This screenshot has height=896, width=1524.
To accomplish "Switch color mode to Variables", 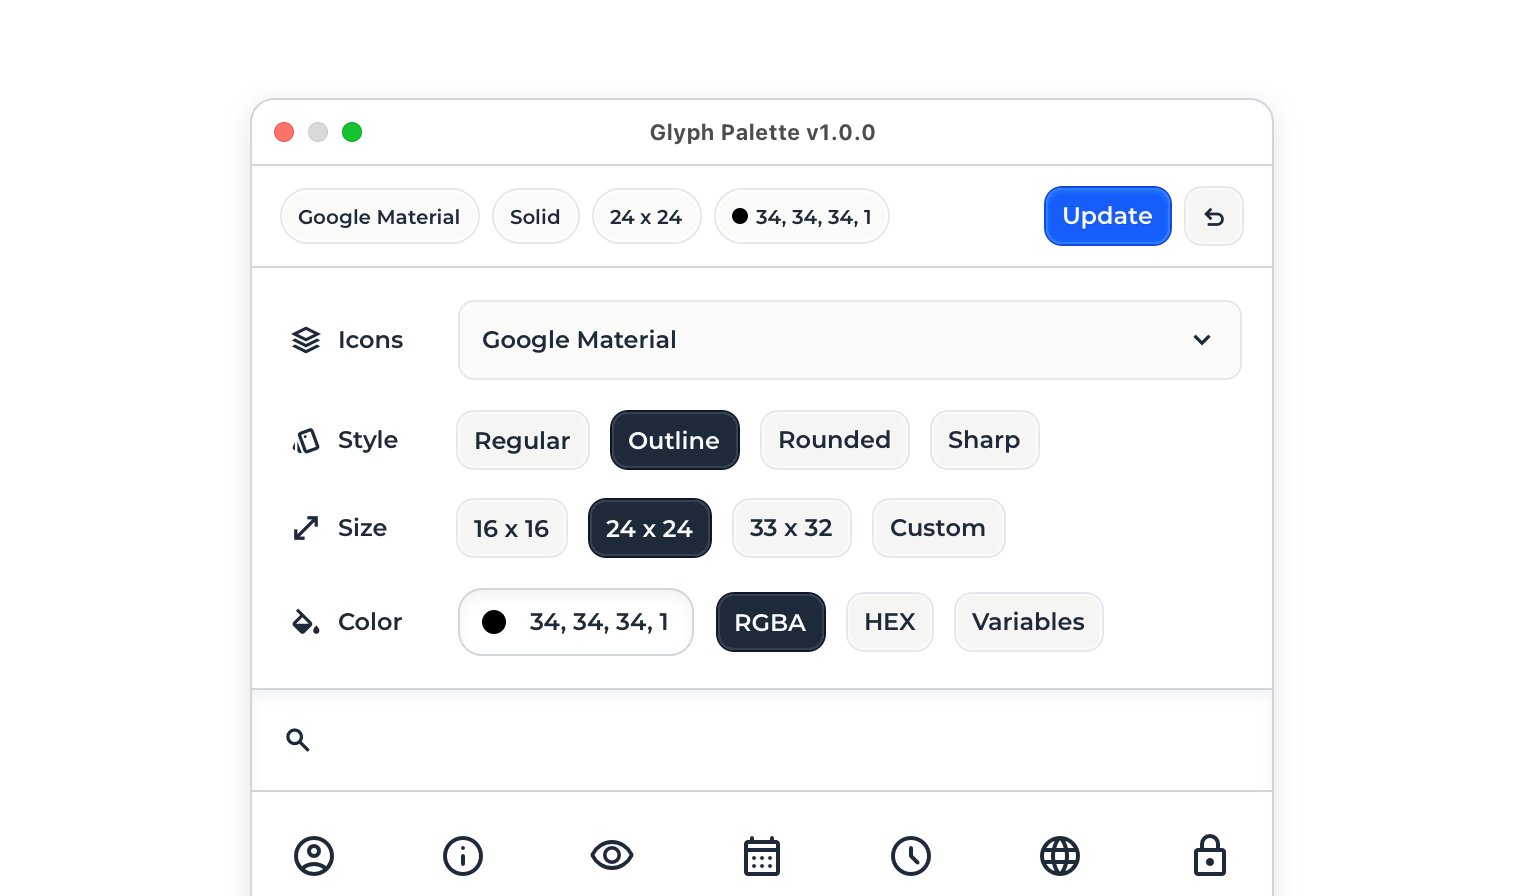I will (1028, 623).
